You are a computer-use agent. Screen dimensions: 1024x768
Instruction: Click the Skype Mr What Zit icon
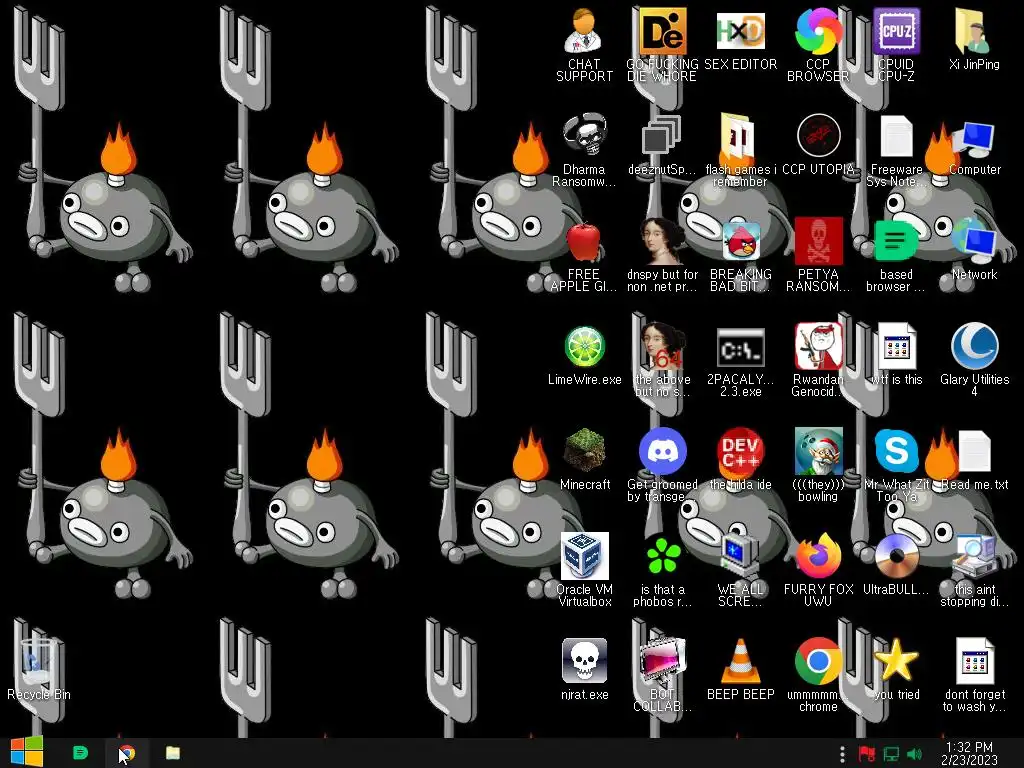pyautogui.click(x=896, y=451)
